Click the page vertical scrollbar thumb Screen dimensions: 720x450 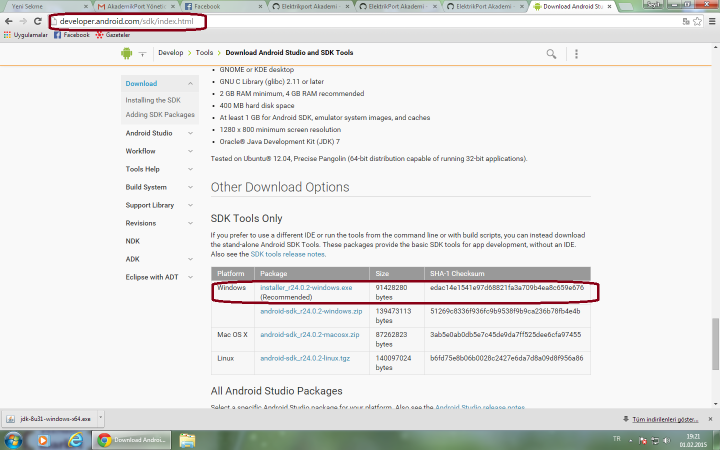click(715, 343)
